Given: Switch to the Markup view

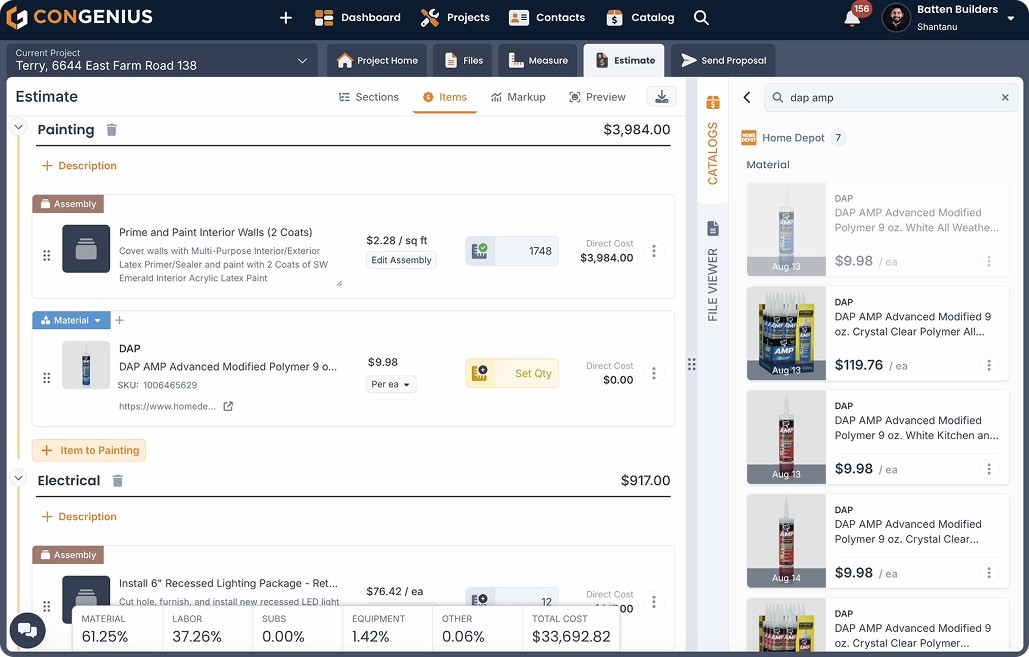Looking at the screenshot, I should pos(518,97).
